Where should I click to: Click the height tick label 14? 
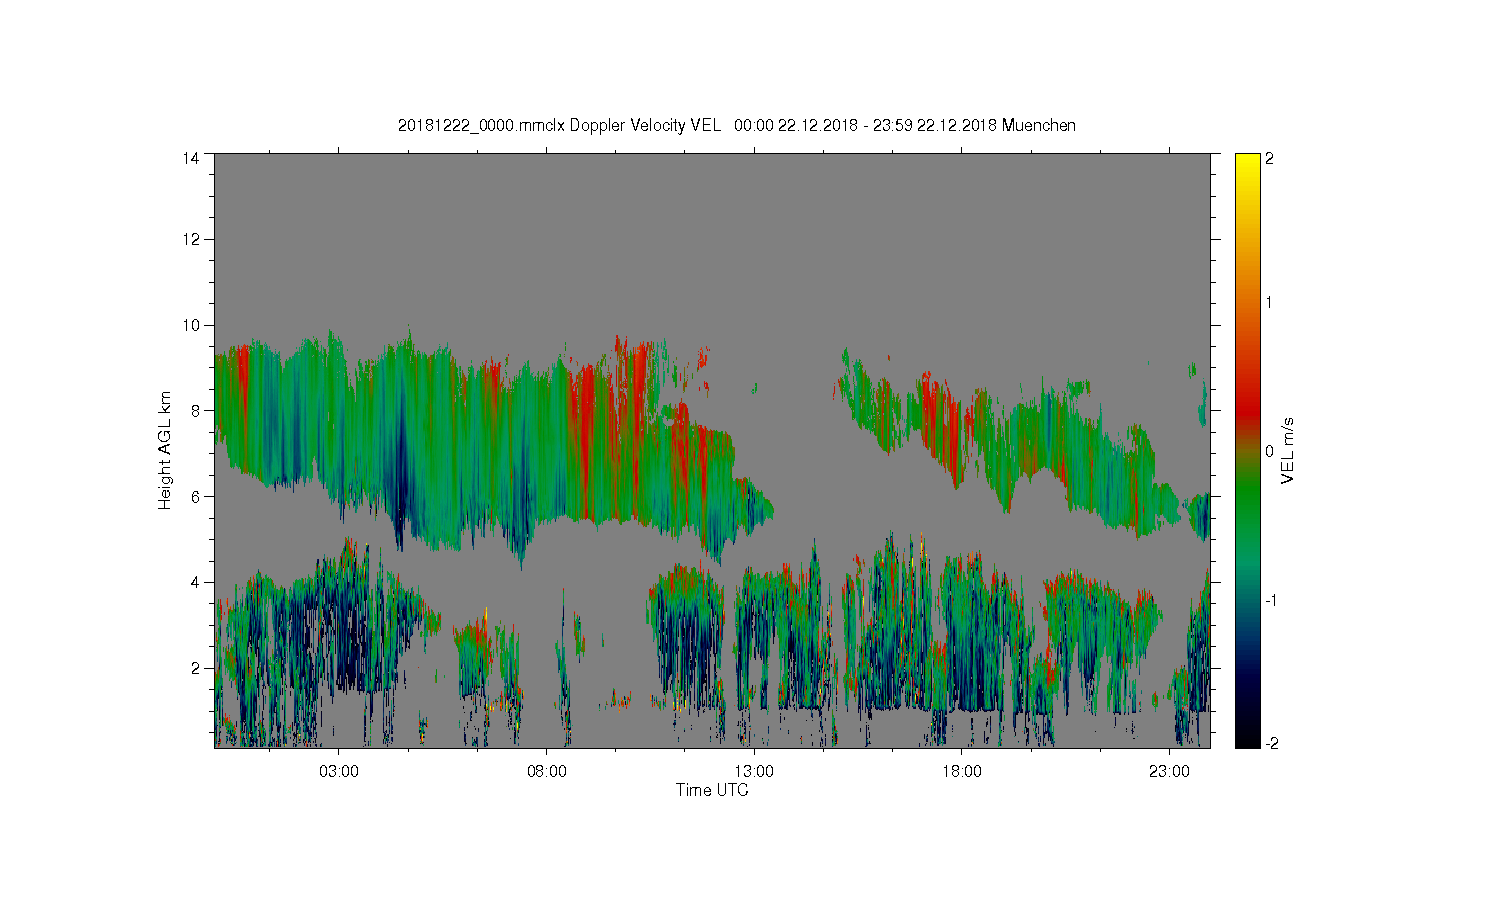click(x=190, y=158)
